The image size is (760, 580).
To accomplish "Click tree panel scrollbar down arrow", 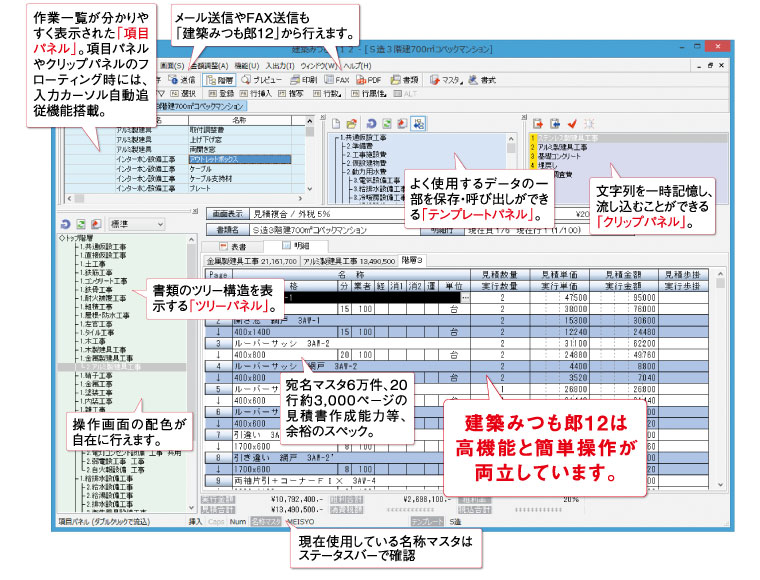I will point(191,508).
